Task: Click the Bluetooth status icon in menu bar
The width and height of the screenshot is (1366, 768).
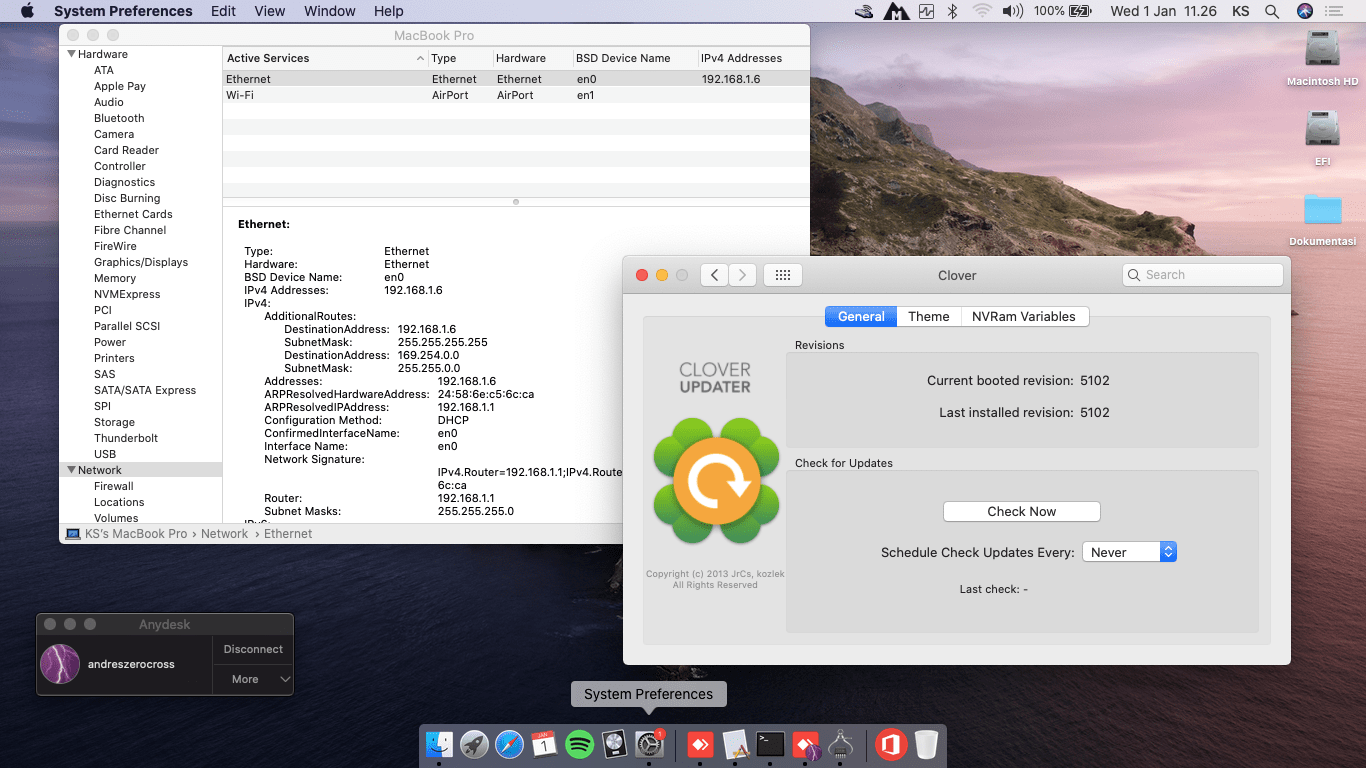Action: pyautogui.click(x=953, y=11)
